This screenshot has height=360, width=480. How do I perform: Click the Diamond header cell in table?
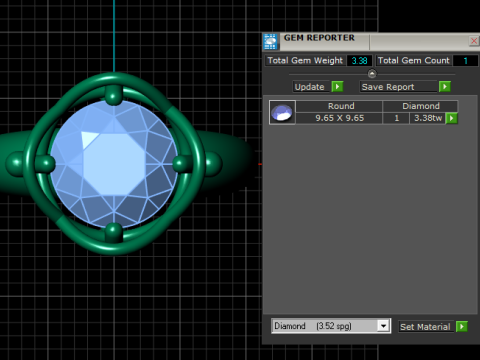pos(421,106)
